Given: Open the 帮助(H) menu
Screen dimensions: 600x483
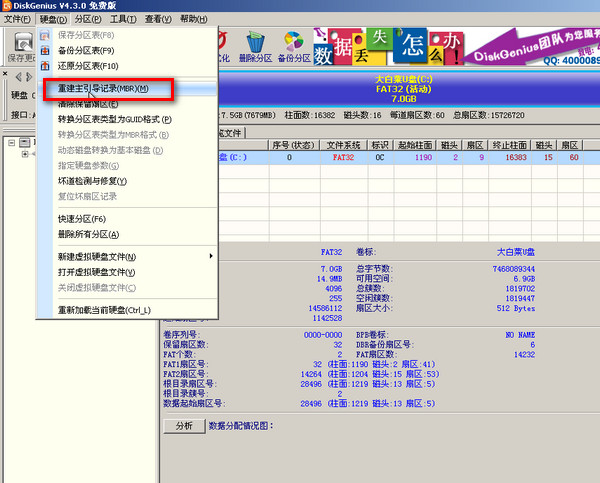Looking at the screenshot, I should coord(194,19).
